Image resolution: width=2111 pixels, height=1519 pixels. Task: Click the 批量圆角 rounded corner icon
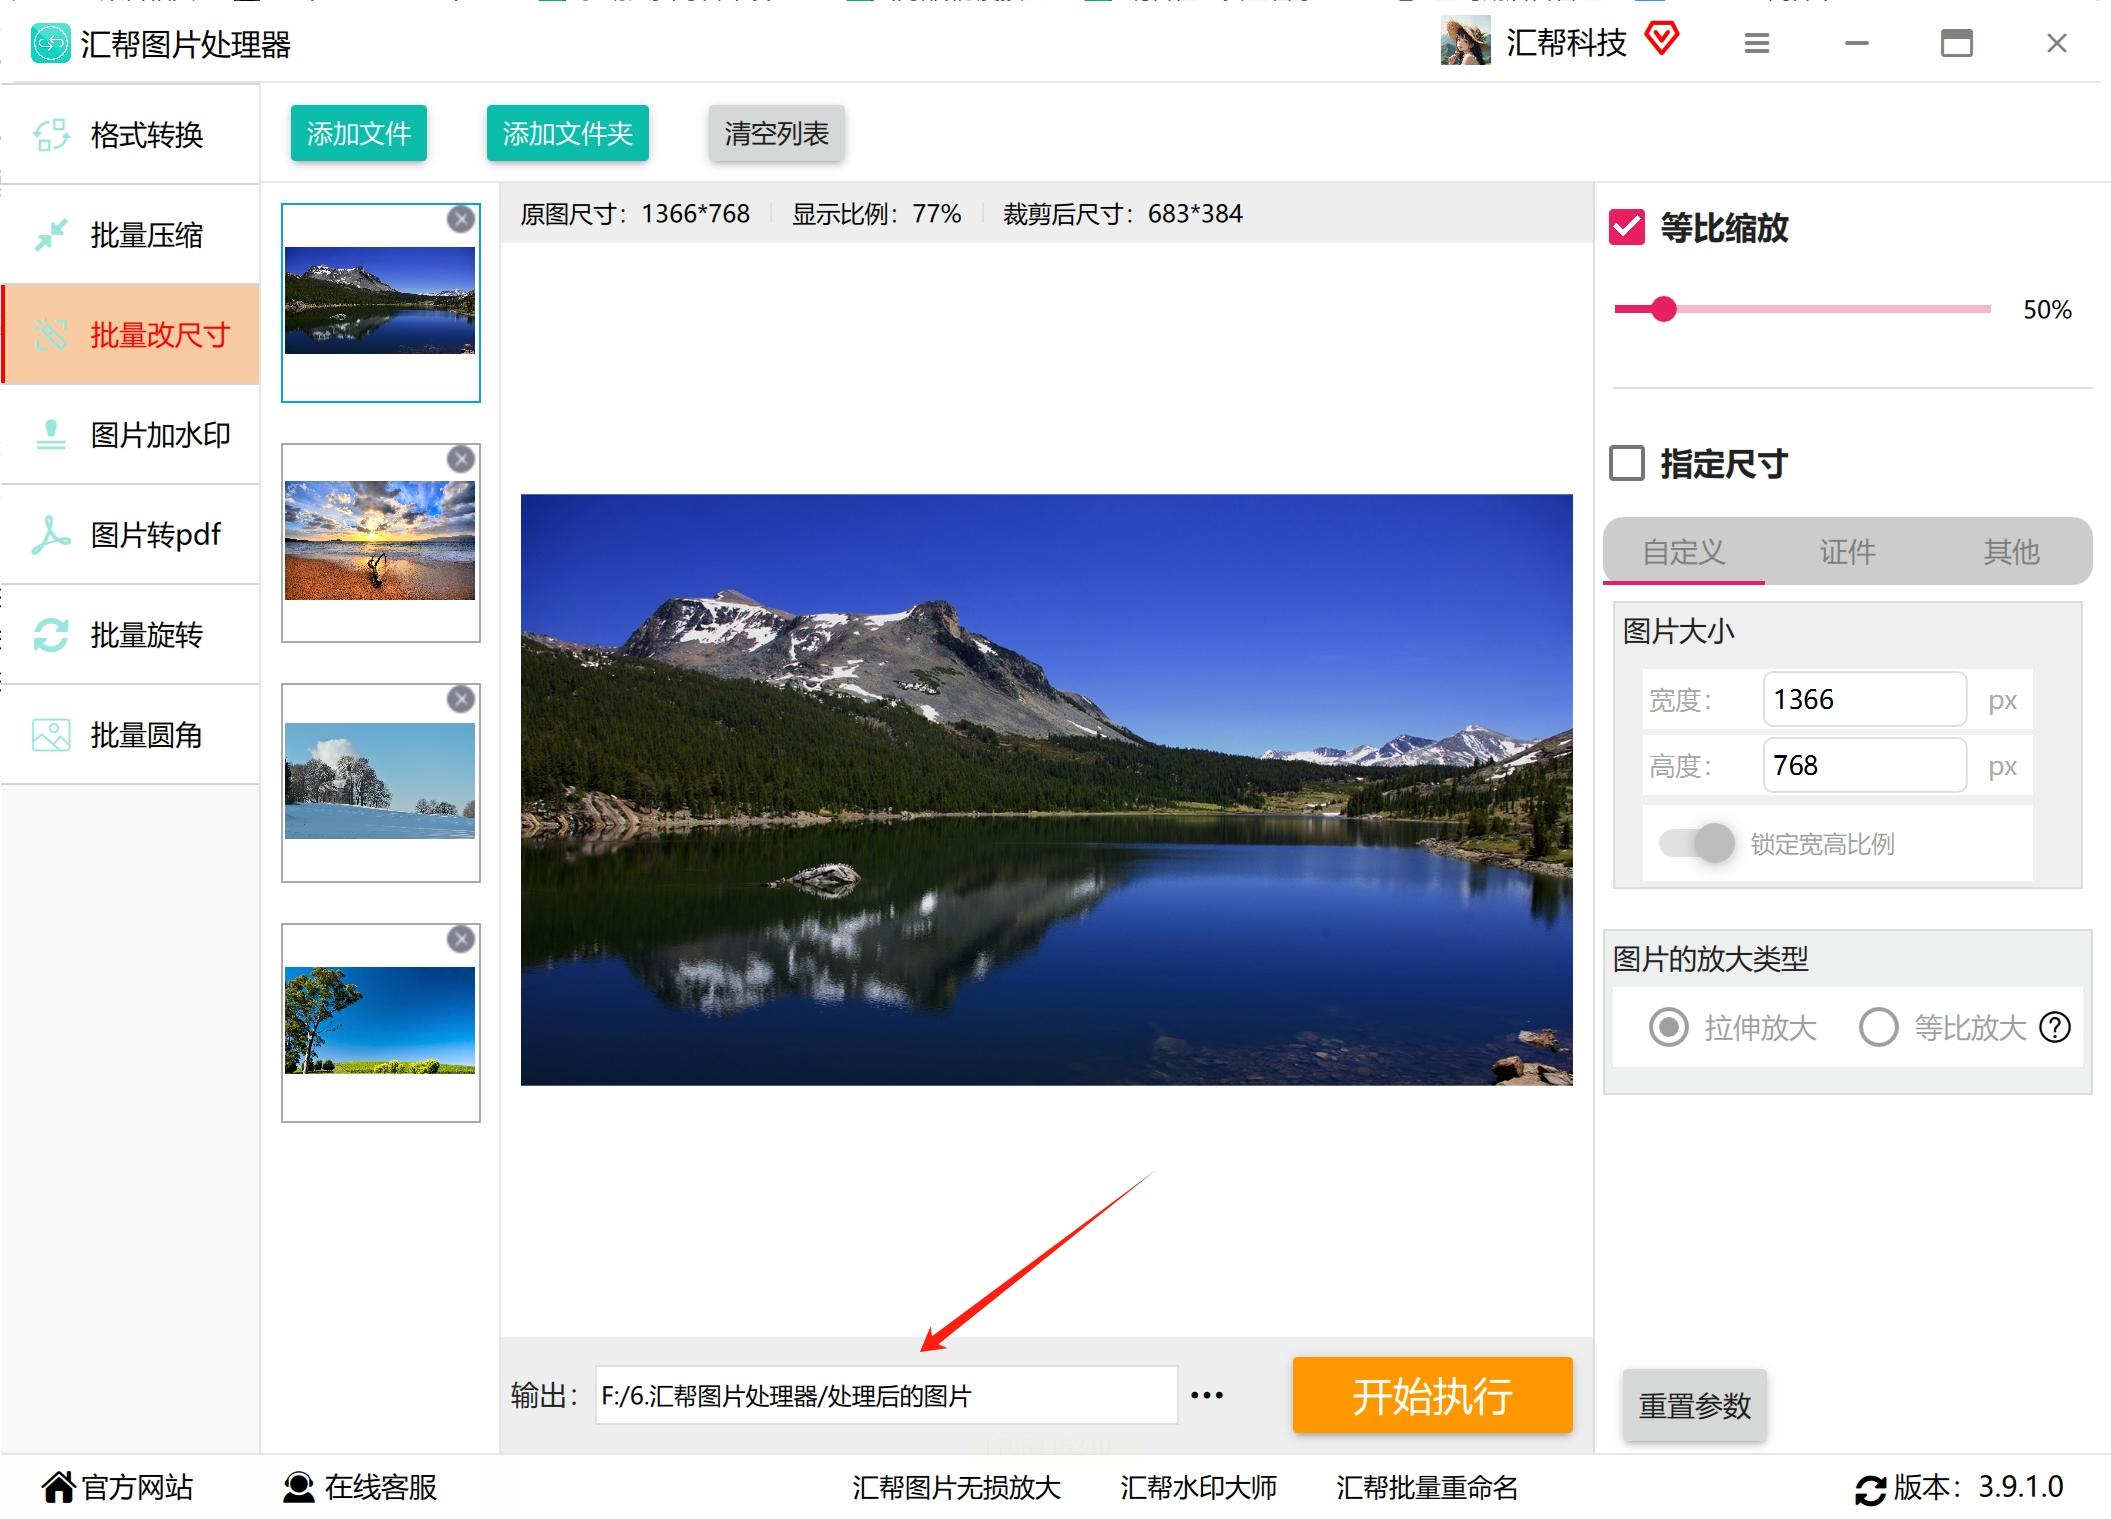51,735
